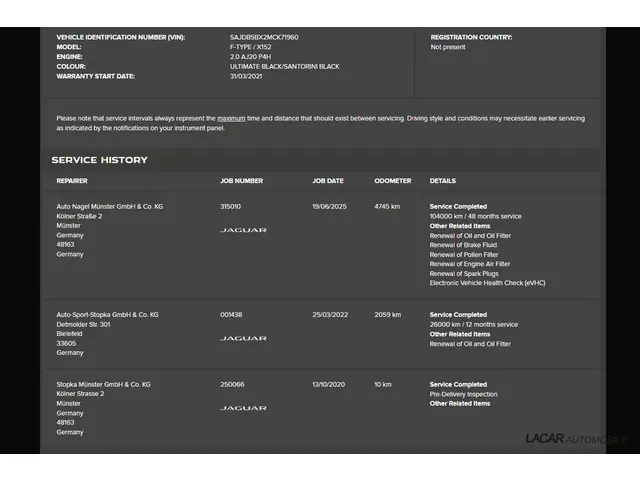Click the 4745 km odometer reading

click(387, 206)
